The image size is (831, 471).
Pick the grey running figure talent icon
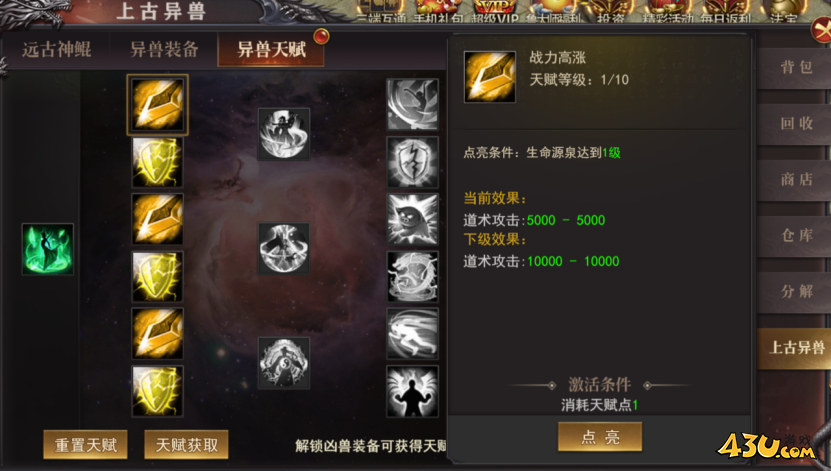click(x=412, y=334)
